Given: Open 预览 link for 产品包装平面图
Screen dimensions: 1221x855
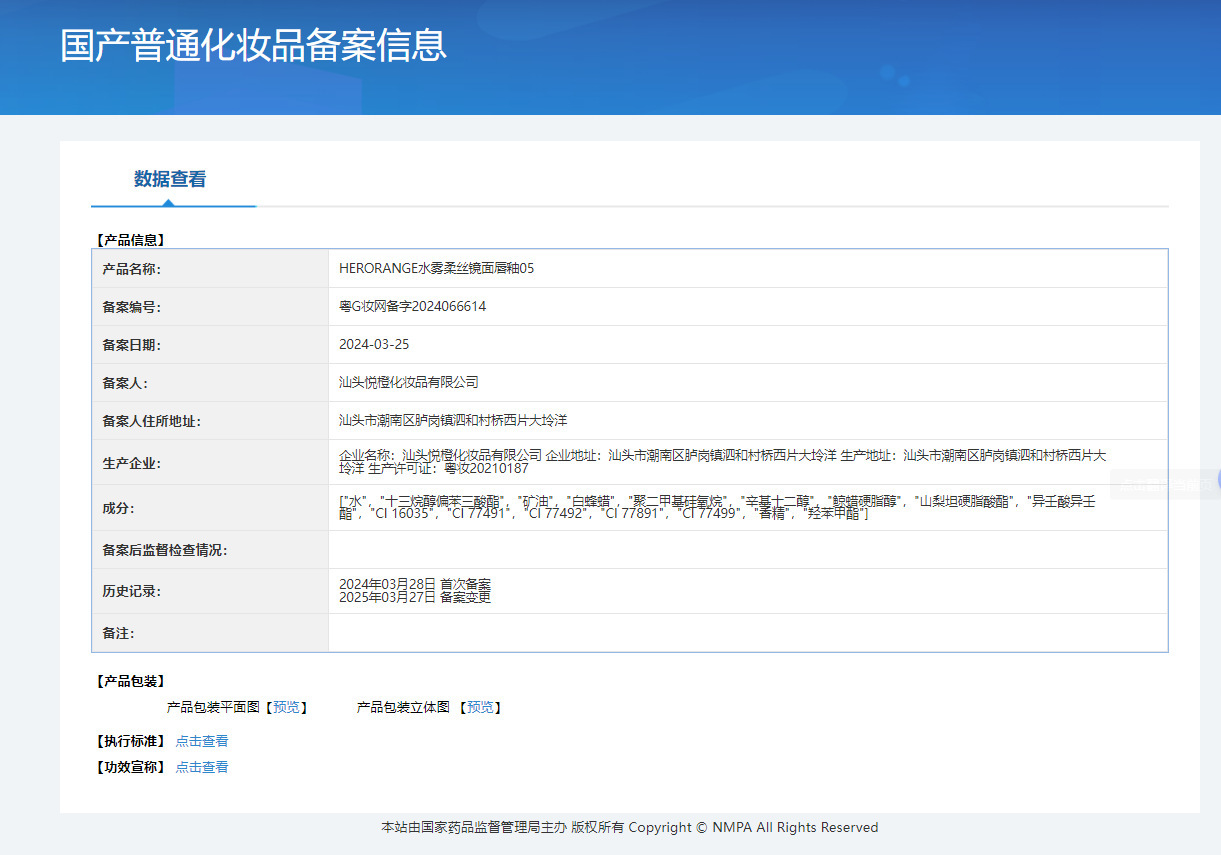Looking at the screenshot, I should [x=286, y=707].
